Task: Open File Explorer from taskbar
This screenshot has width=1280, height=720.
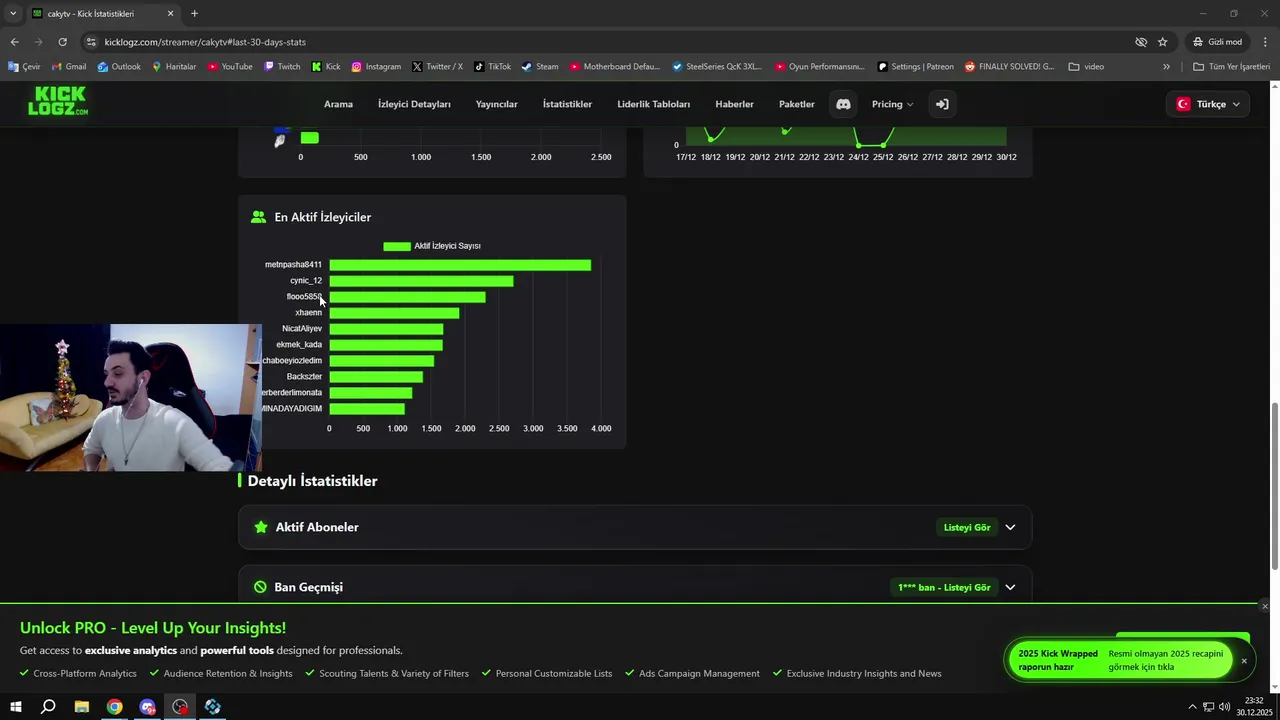Action: [82, 707]
